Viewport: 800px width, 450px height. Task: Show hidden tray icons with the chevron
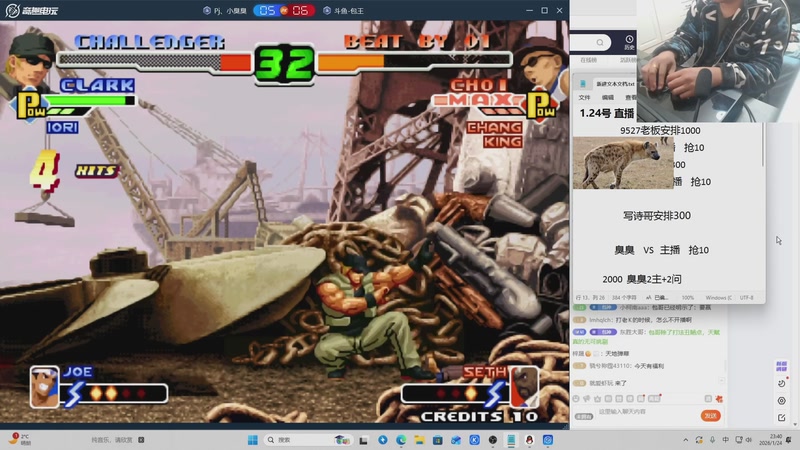coord(686,440)
